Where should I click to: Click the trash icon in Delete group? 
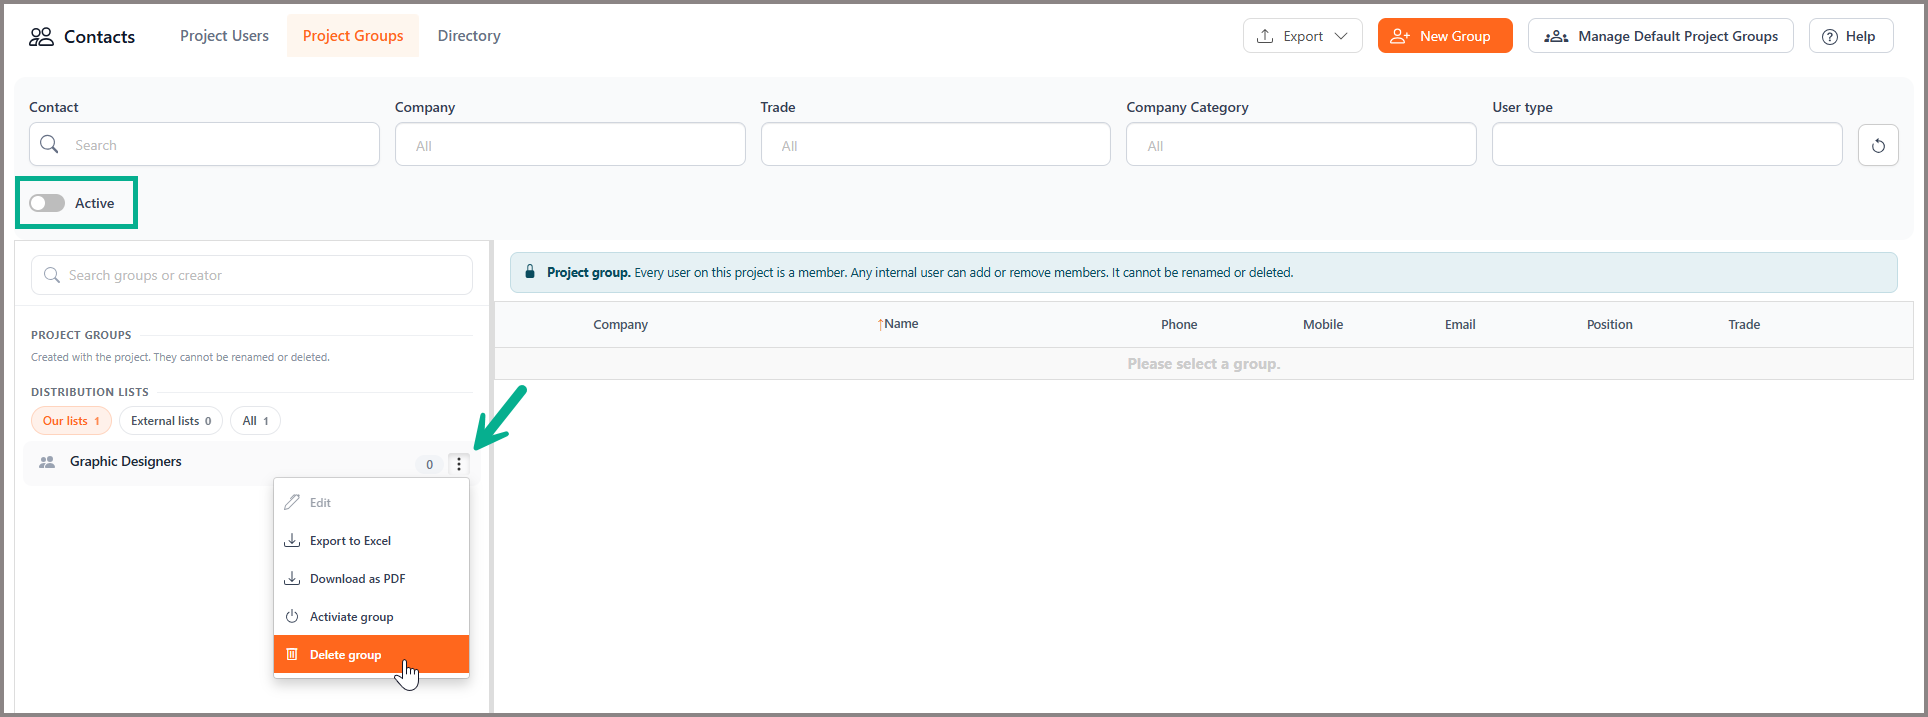[x=292, y=654]
